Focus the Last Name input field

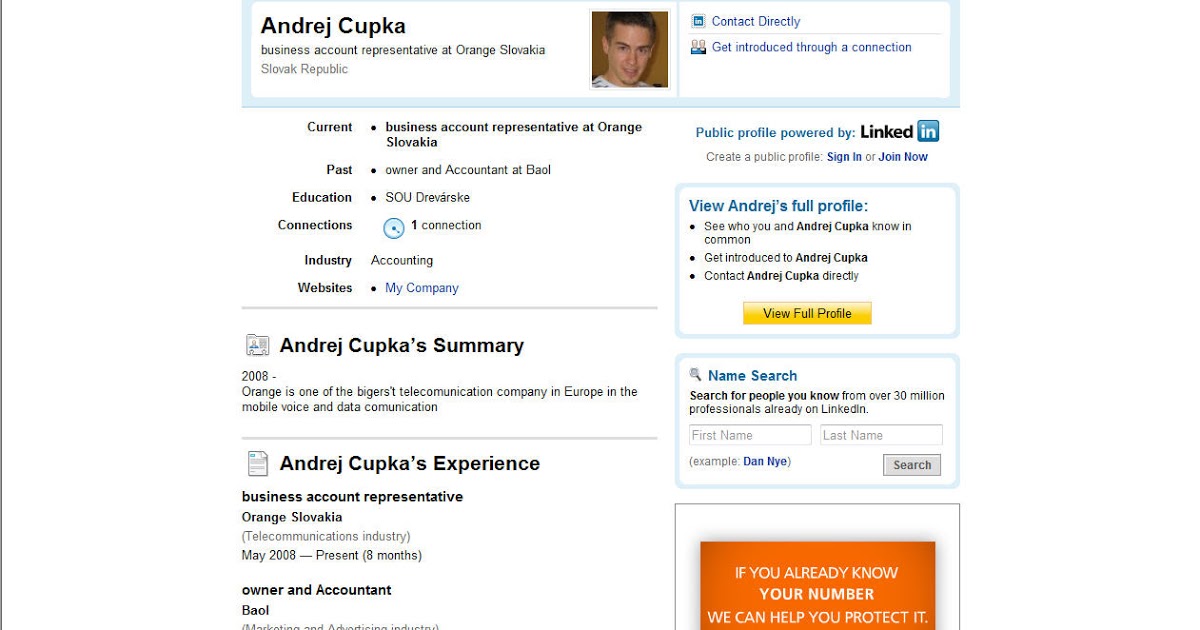(x=881, y=435)
